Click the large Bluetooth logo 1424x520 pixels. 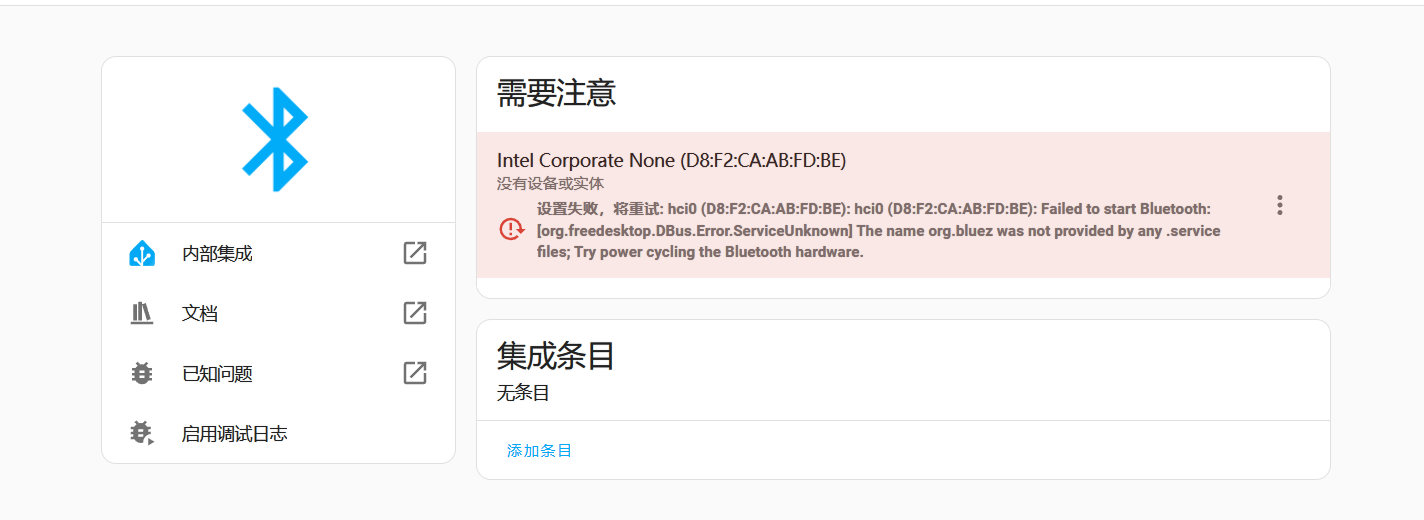(275, 140)
